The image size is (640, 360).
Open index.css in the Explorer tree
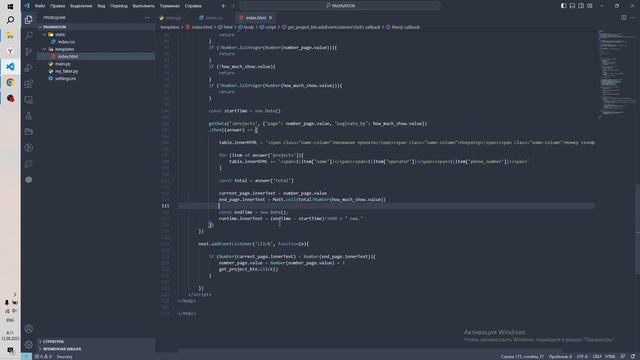96,42
